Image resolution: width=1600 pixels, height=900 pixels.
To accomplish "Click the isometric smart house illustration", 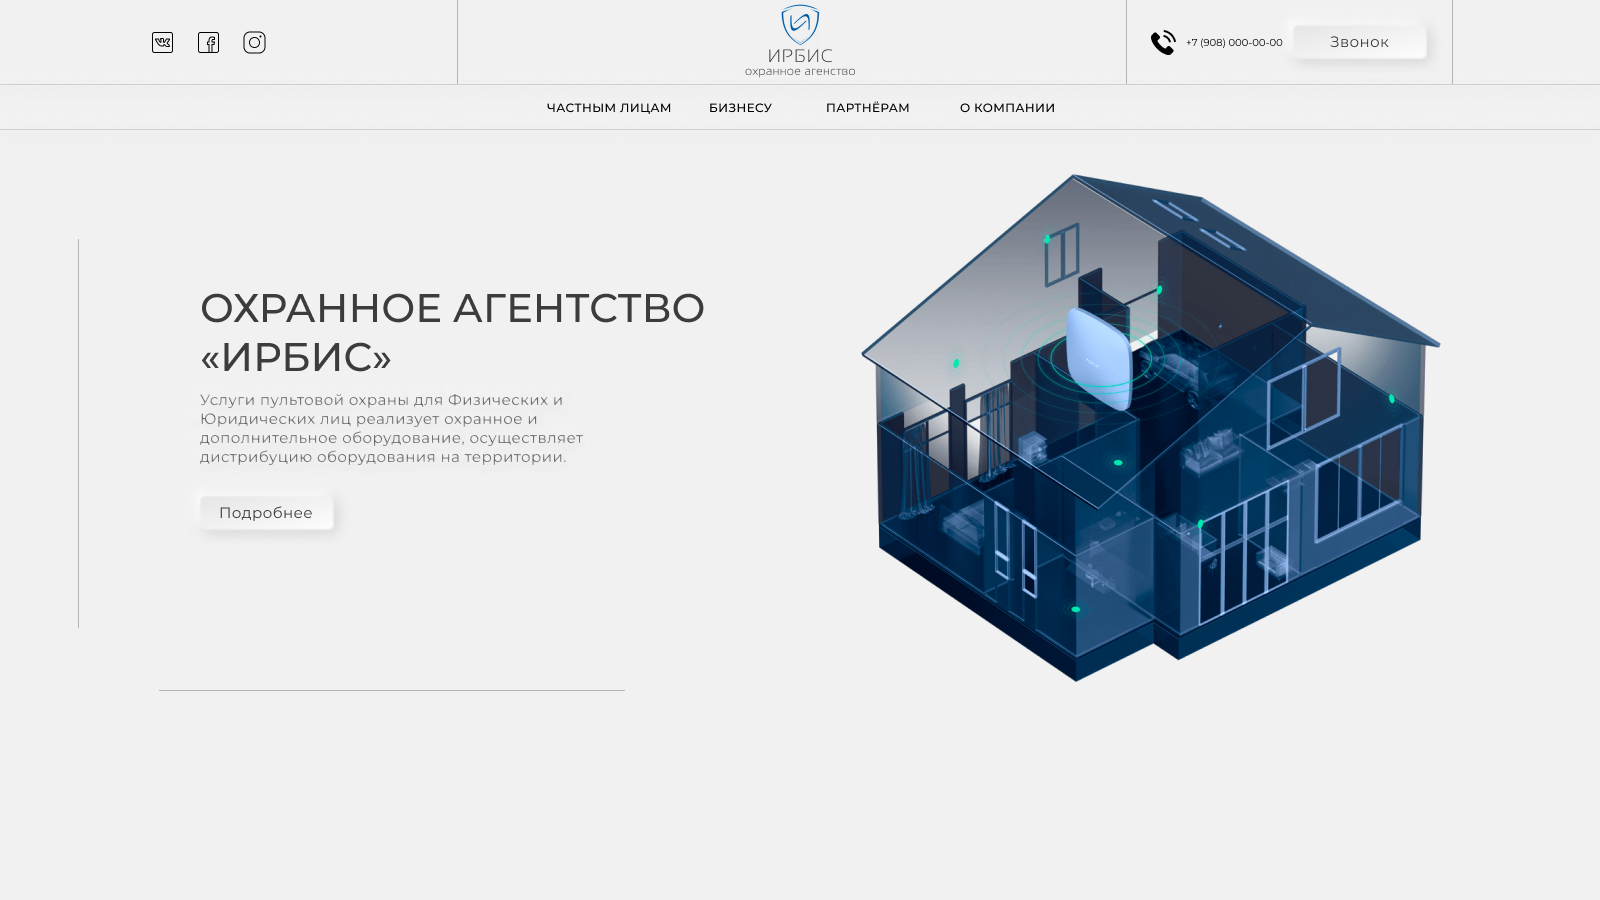I will [1150, 428].
